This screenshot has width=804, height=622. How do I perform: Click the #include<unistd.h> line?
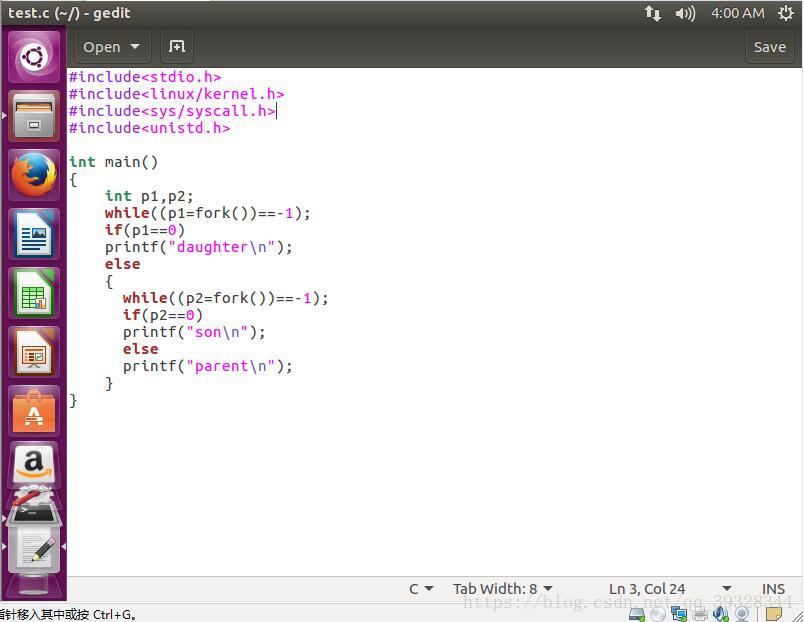tap(149, 128)
